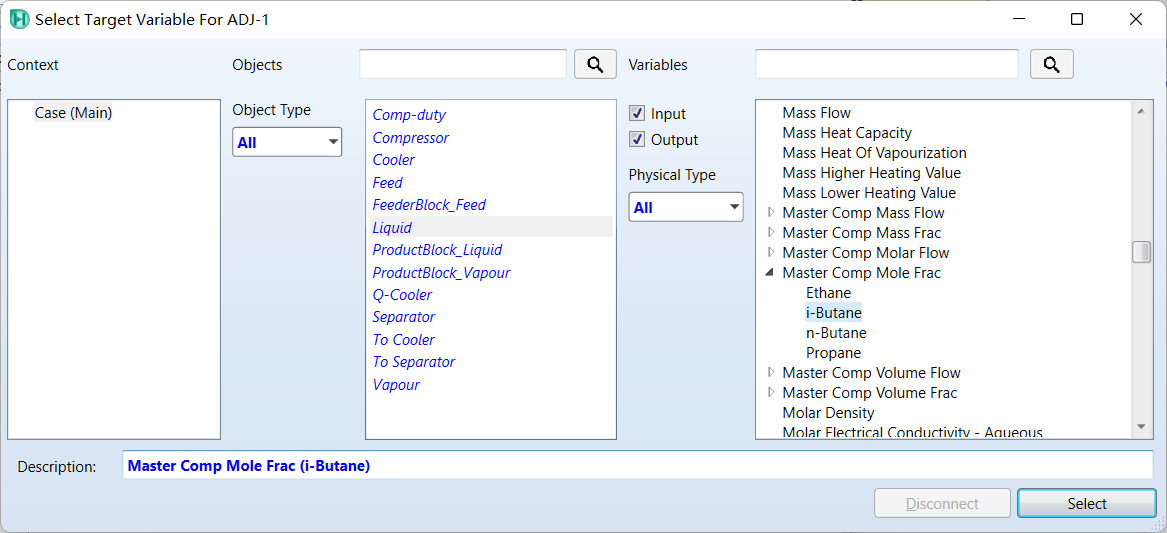Select Propane component
Screen dimensions: 1167x533
[833, 352]
